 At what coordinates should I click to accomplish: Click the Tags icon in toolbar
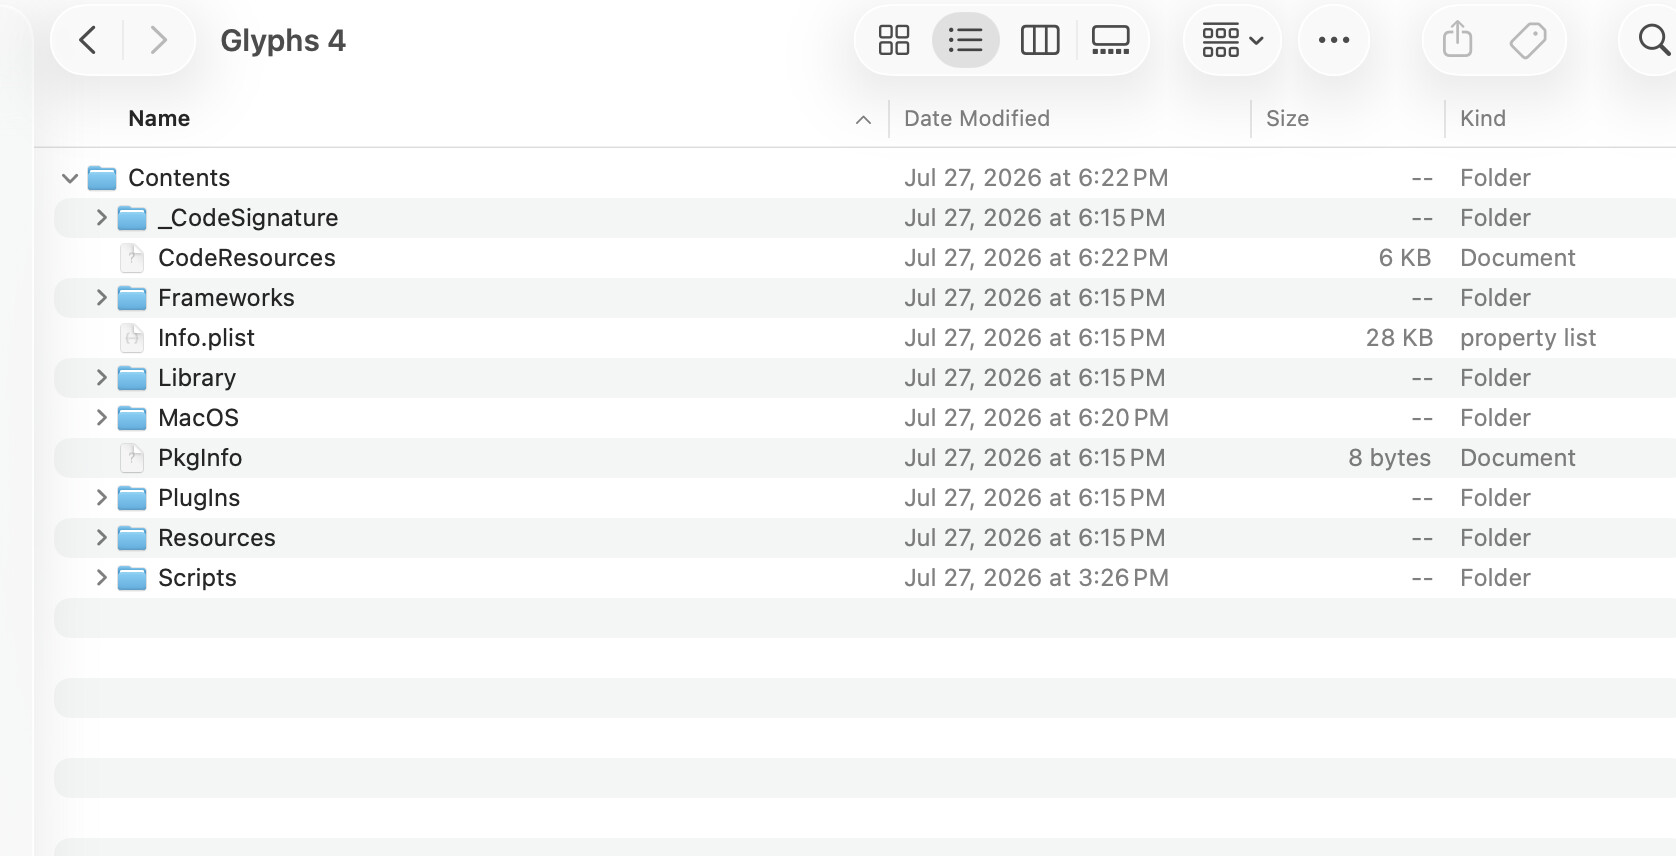point(1527,40)
